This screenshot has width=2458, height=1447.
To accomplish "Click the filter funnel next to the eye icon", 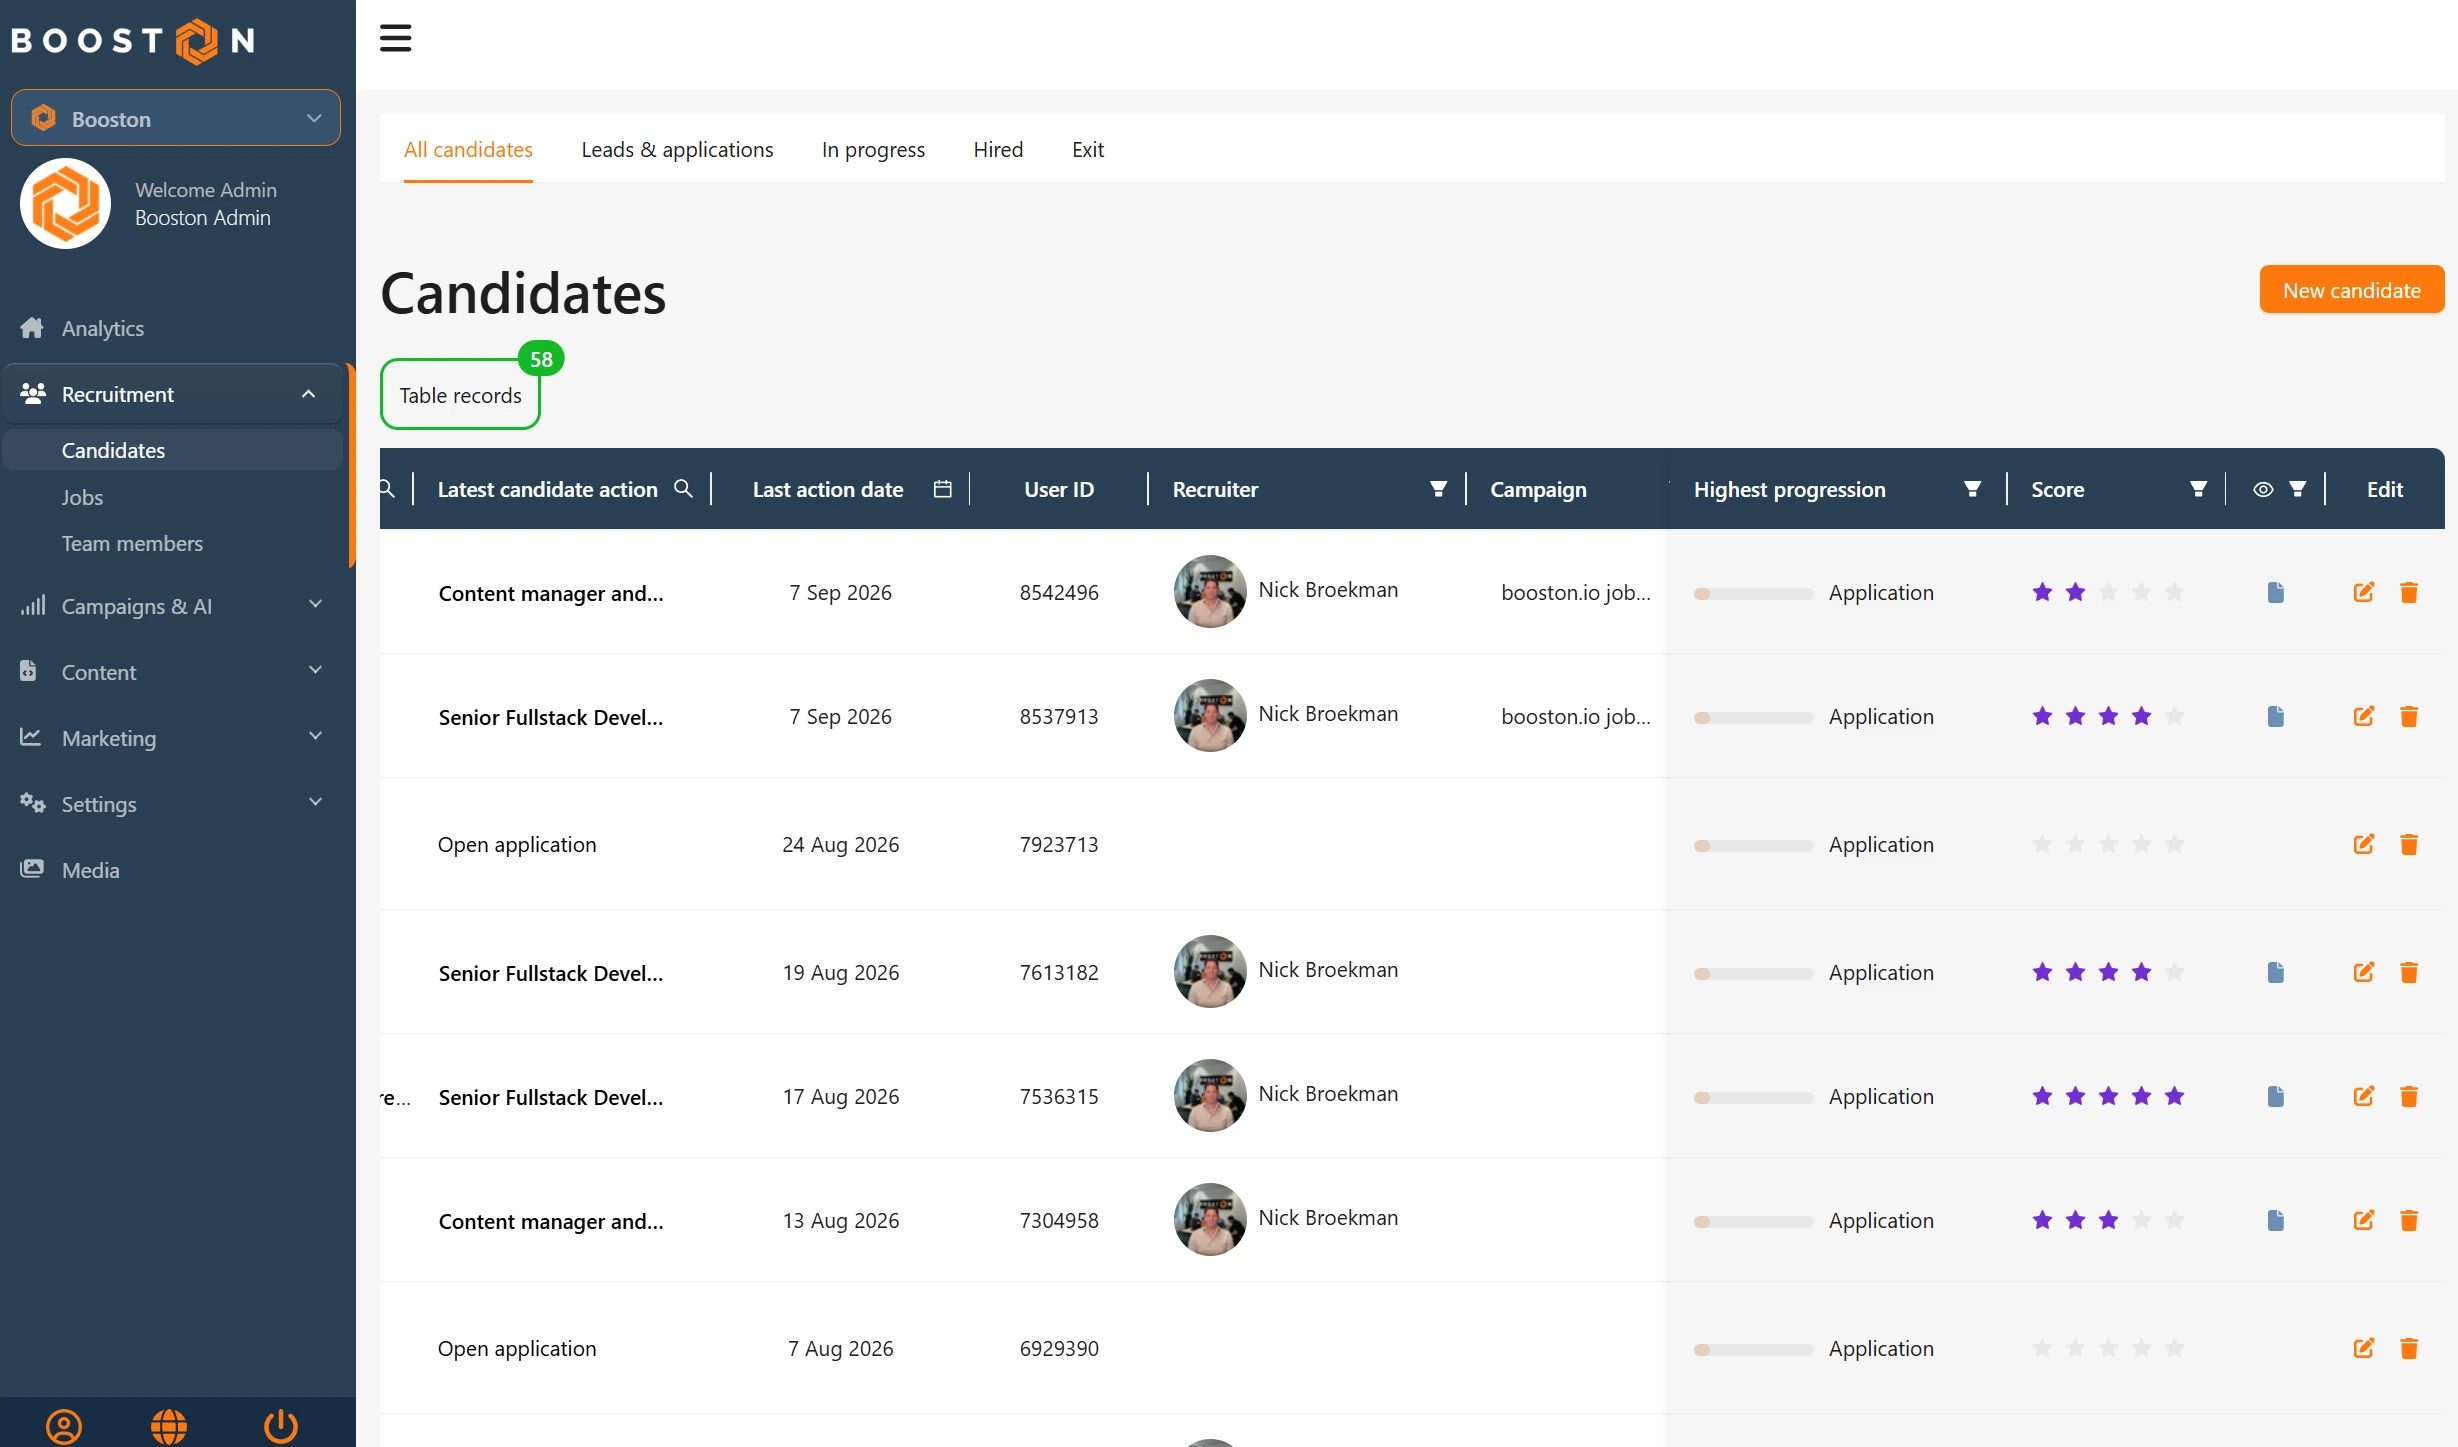I will [x=2298, y=489].
